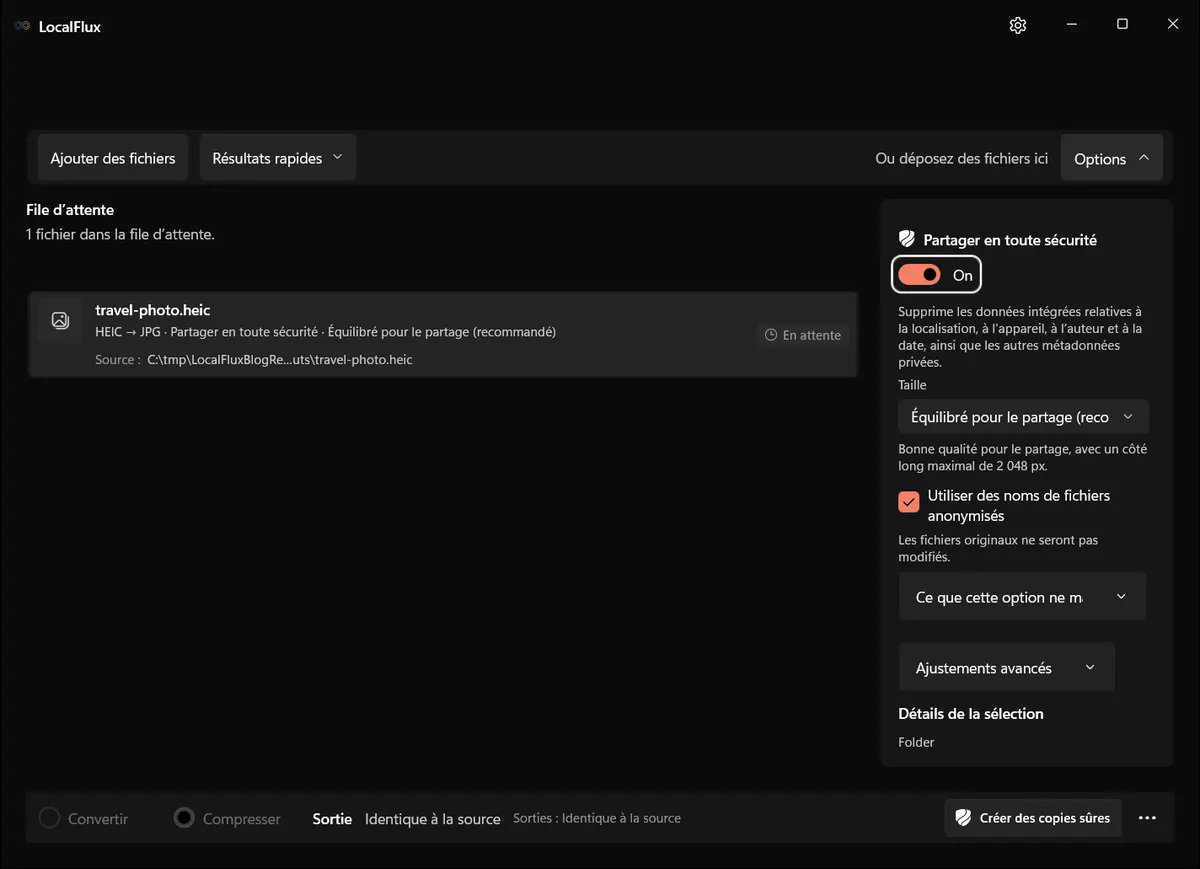
Task: Click the shield icon next to Partager en toute sécurité
Action: [x=907, y=239]
